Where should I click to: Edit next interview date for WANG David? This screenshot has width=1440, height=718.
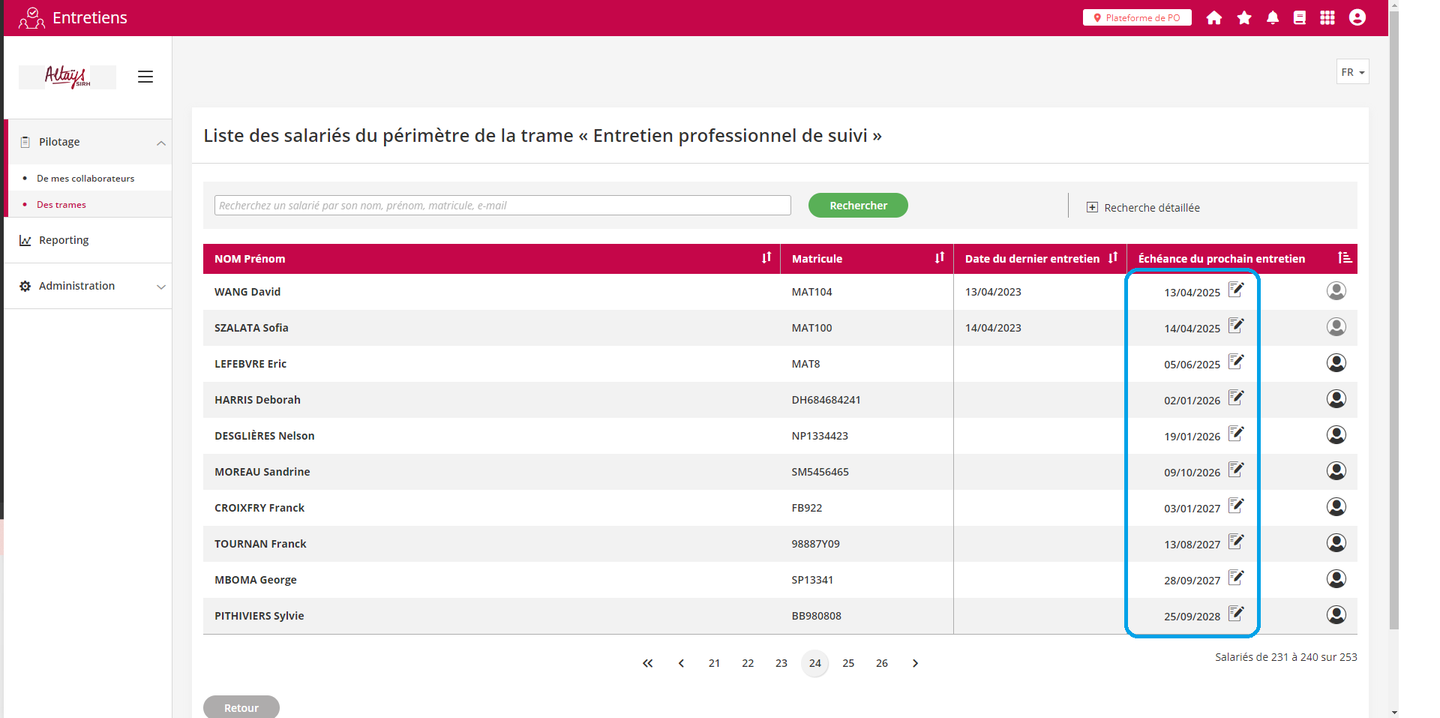click(1236, 290)
